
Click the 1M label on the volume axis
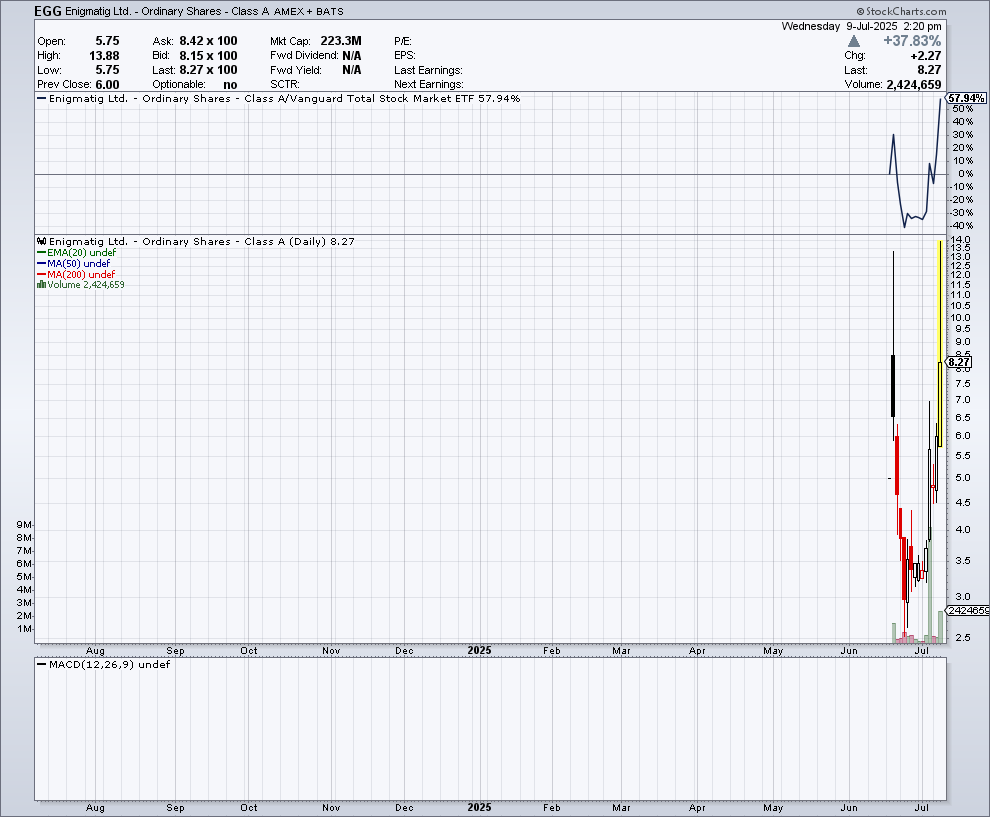tap(24, 629)
